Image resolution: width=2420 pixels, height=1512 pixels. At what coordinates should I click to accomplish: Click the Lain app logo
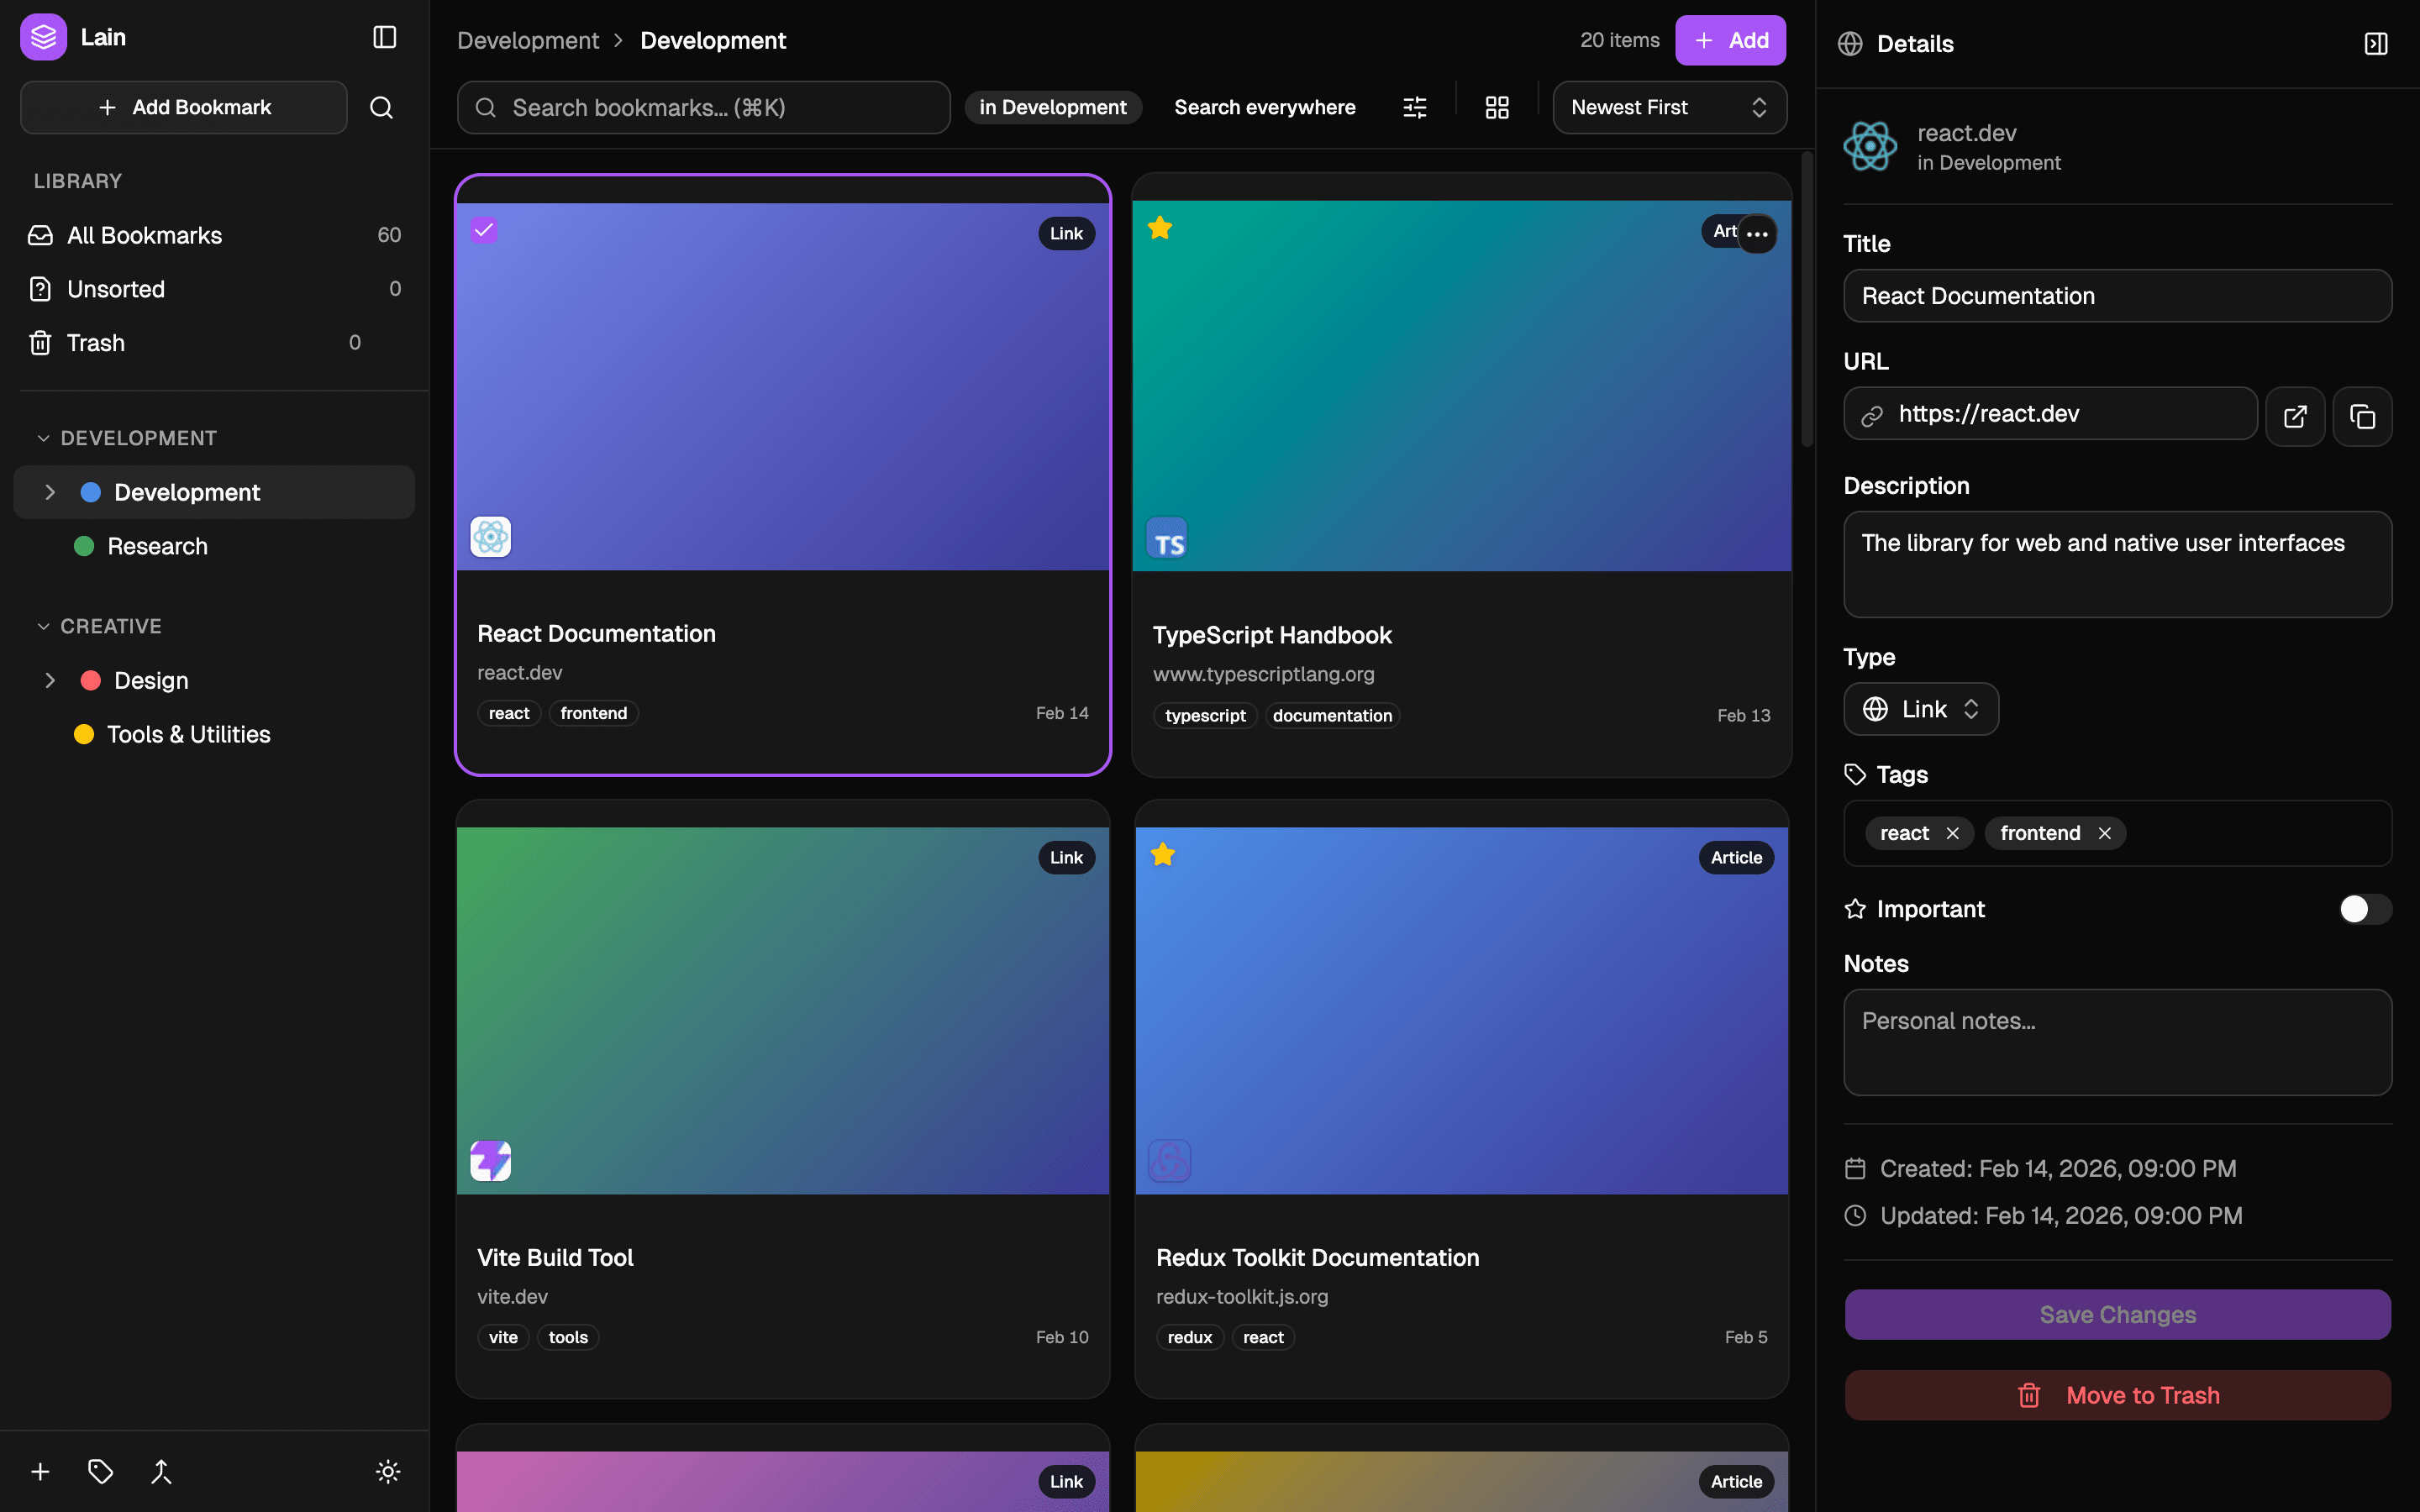43,37
